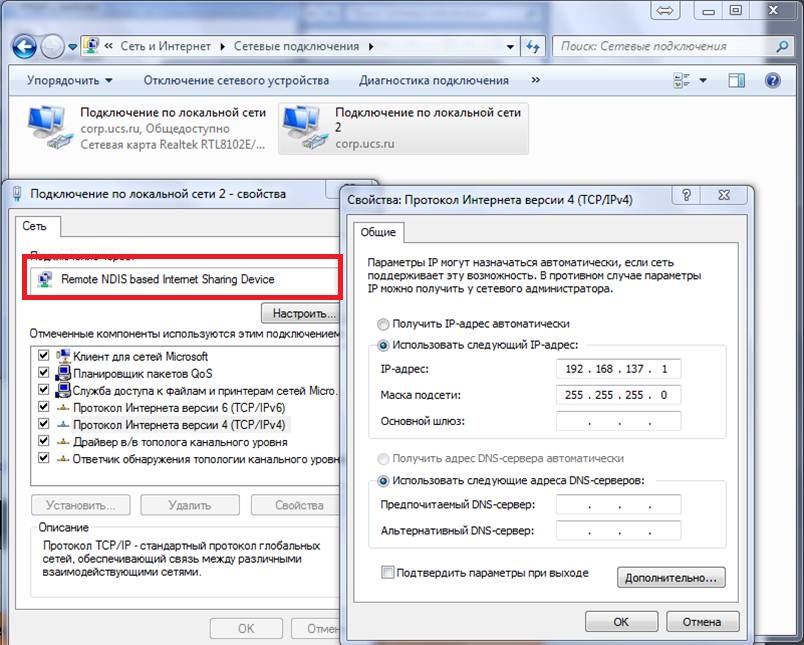The height and width of the screenshot is (645, 804).
Task: Click Служба доступа к файлам icon
Action: (x=63, y=390)
